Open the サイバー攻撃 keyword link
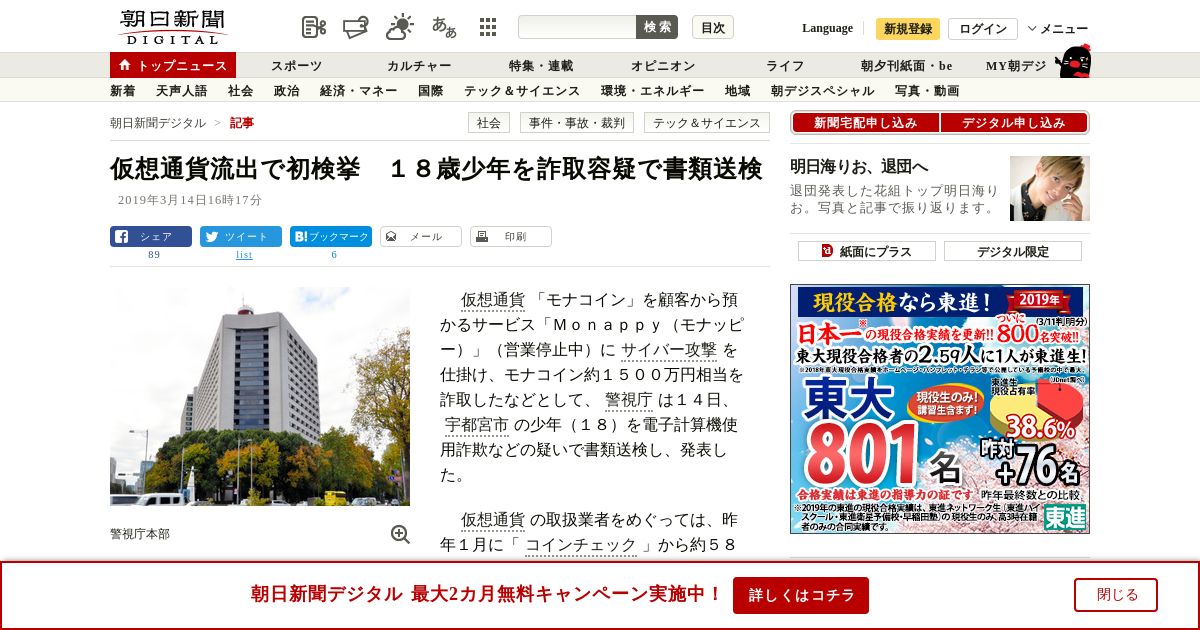The image size is (1200, 630). [x=669, y=350]
